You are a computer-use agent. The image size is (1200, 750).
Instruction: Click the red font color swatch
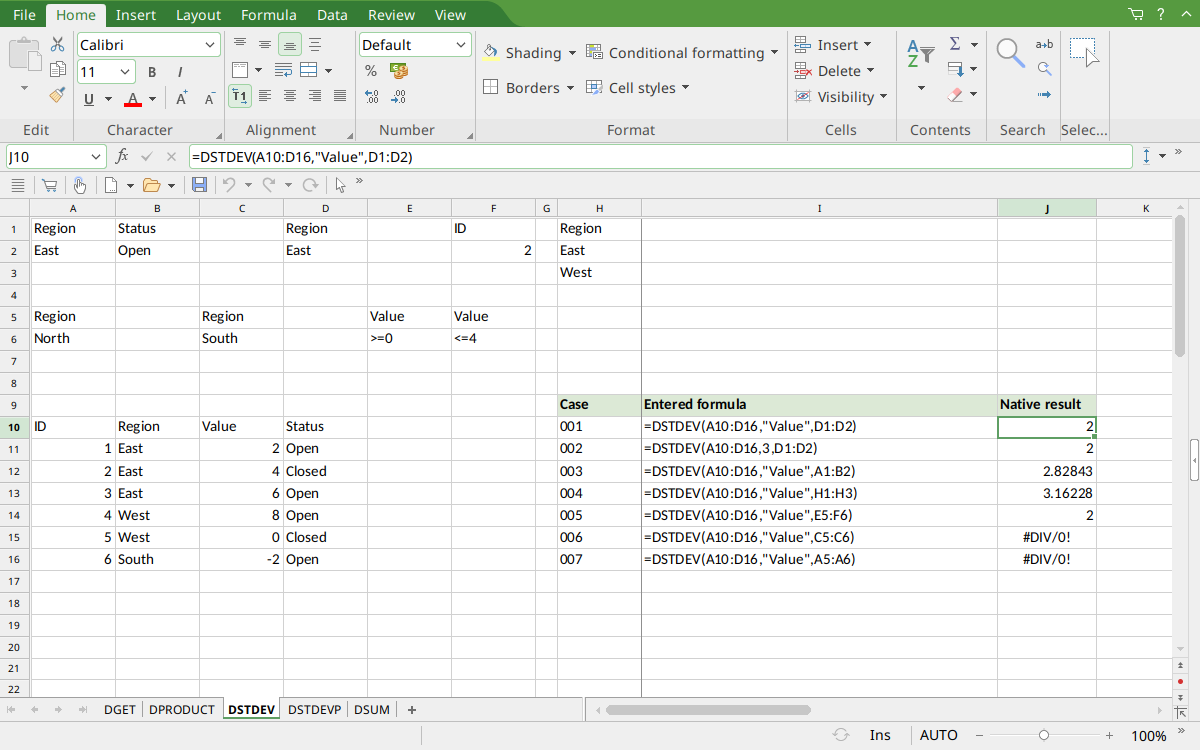click(132, 98)
